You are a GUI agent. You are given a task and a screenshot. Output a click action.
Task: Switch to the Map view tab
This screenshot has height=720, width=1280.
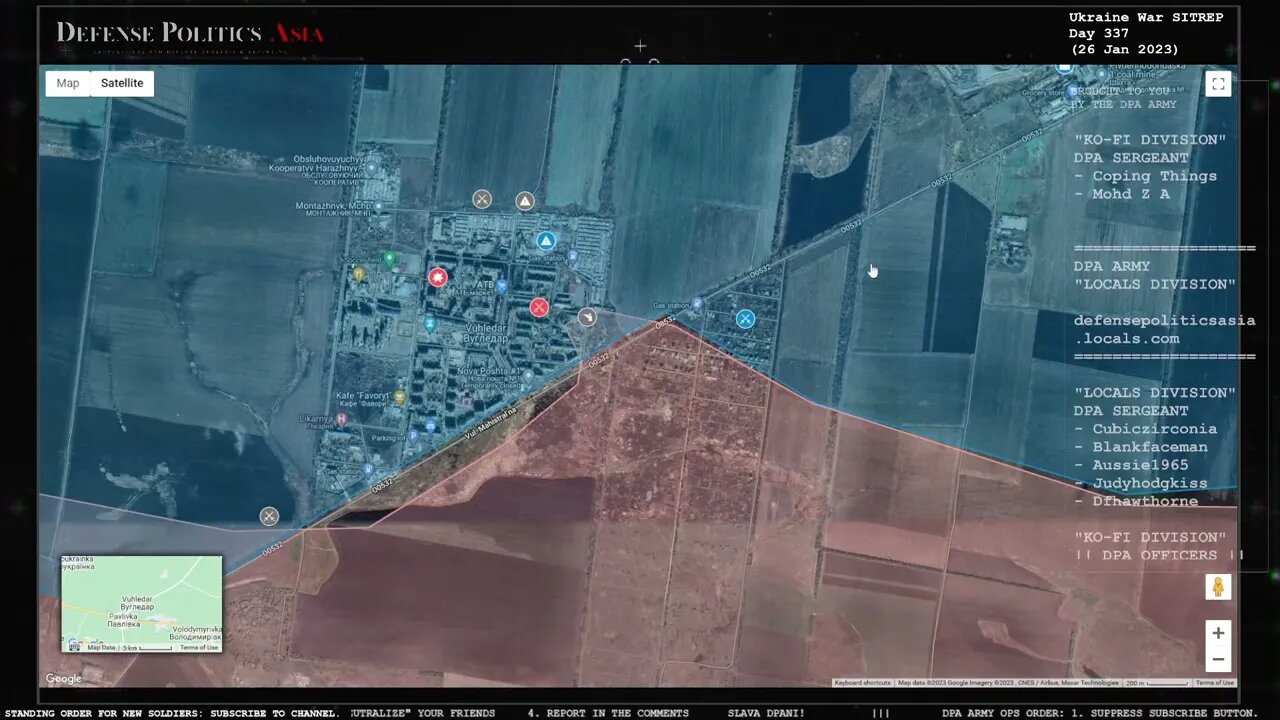[x=68, y=83]
